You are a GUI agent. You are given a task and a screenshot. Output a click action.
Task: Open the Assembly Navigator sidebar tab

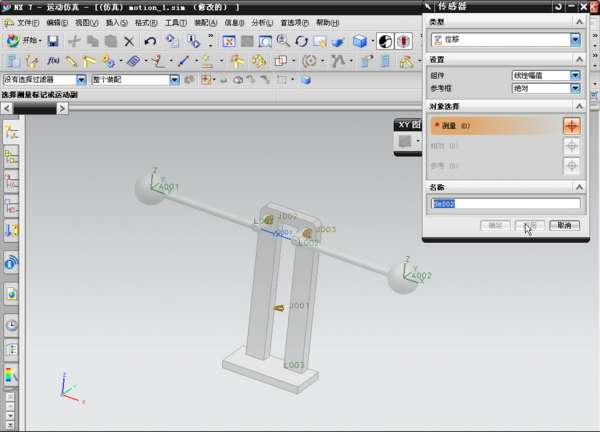pyautogui.click(x=11, y=157)
